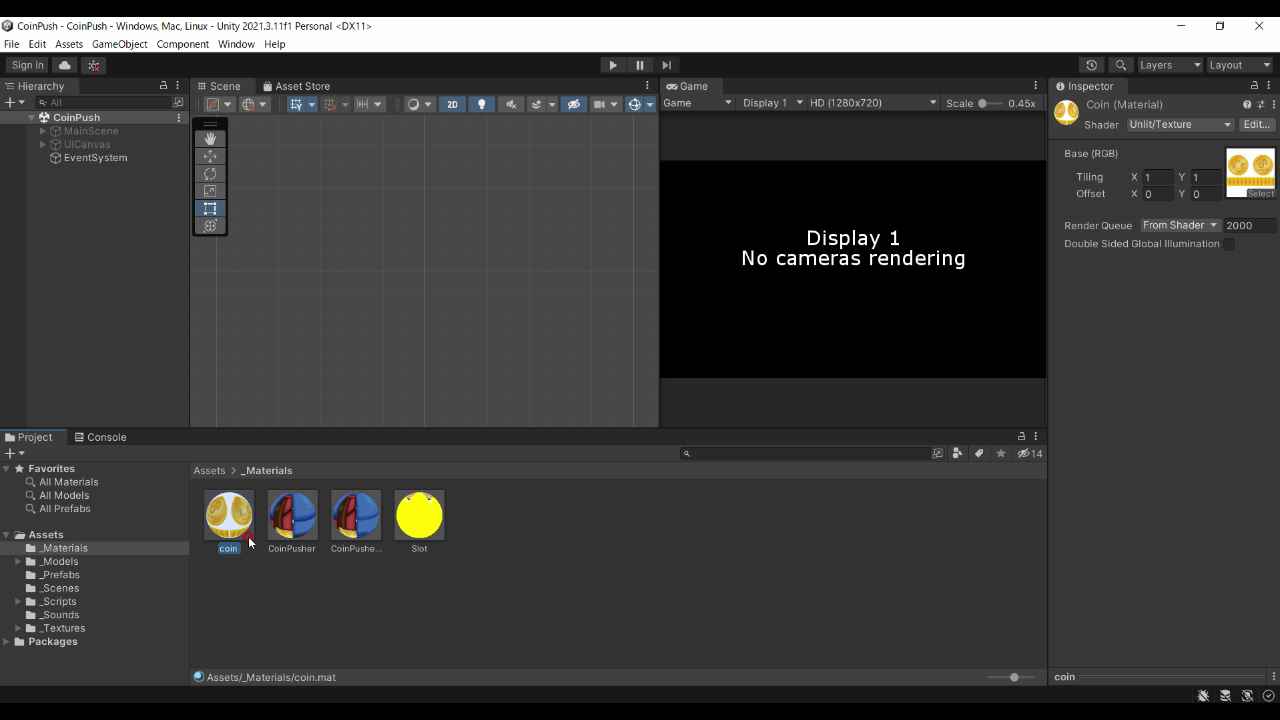
Task: Toggle 2D mode in the Scene view
Action: pyautogui.click(x=452, y=104)
